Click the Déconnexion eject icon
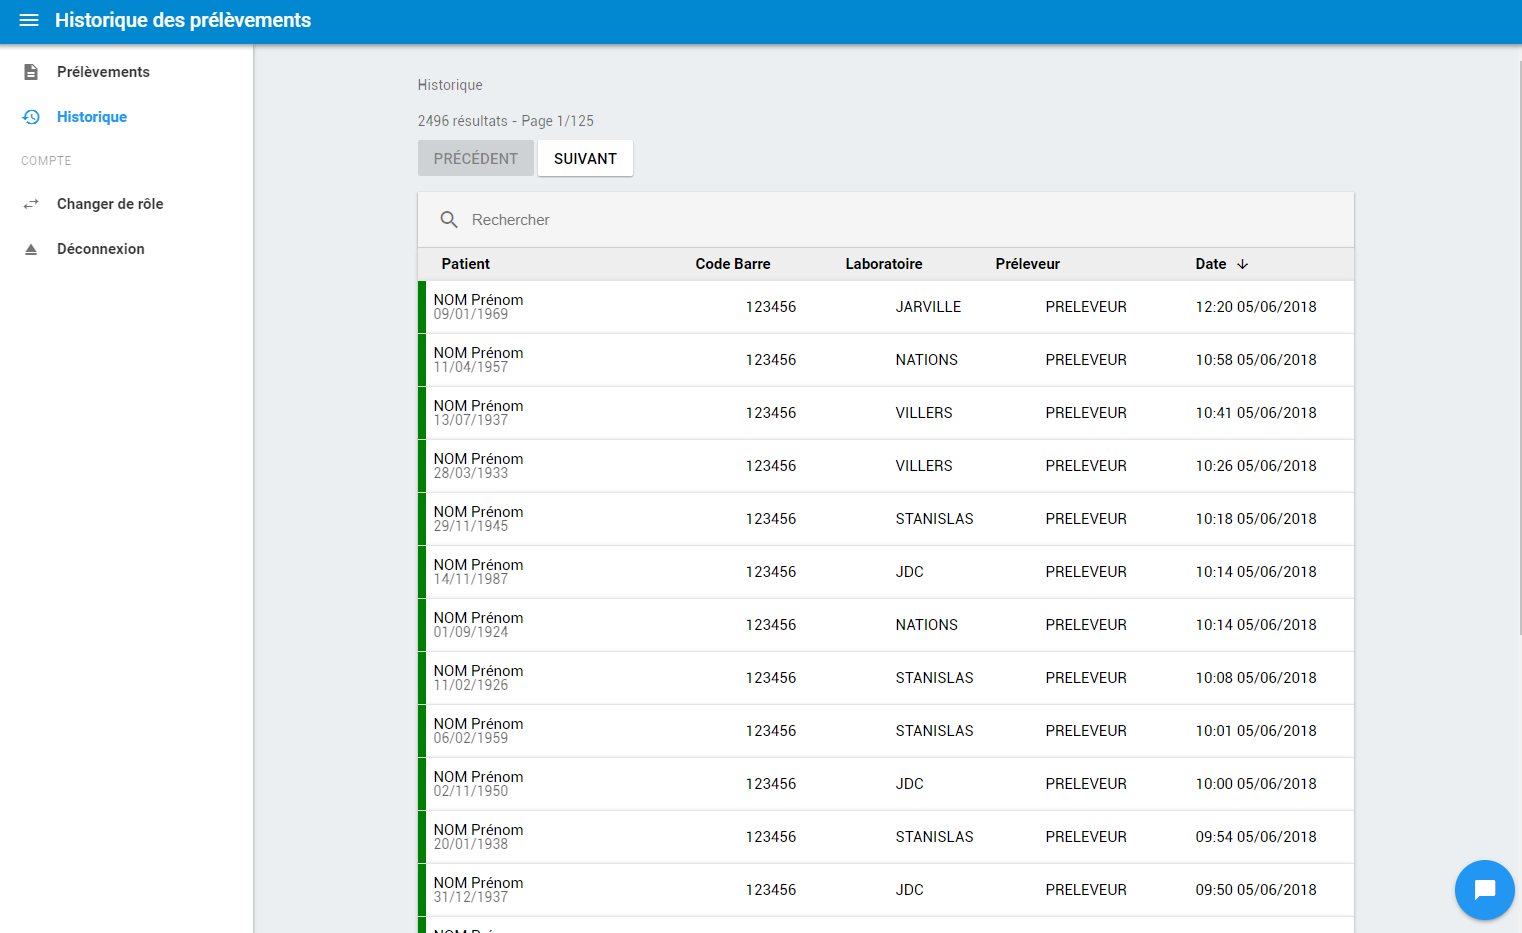Screen dimensions: 1522x933 click(31, 249)
